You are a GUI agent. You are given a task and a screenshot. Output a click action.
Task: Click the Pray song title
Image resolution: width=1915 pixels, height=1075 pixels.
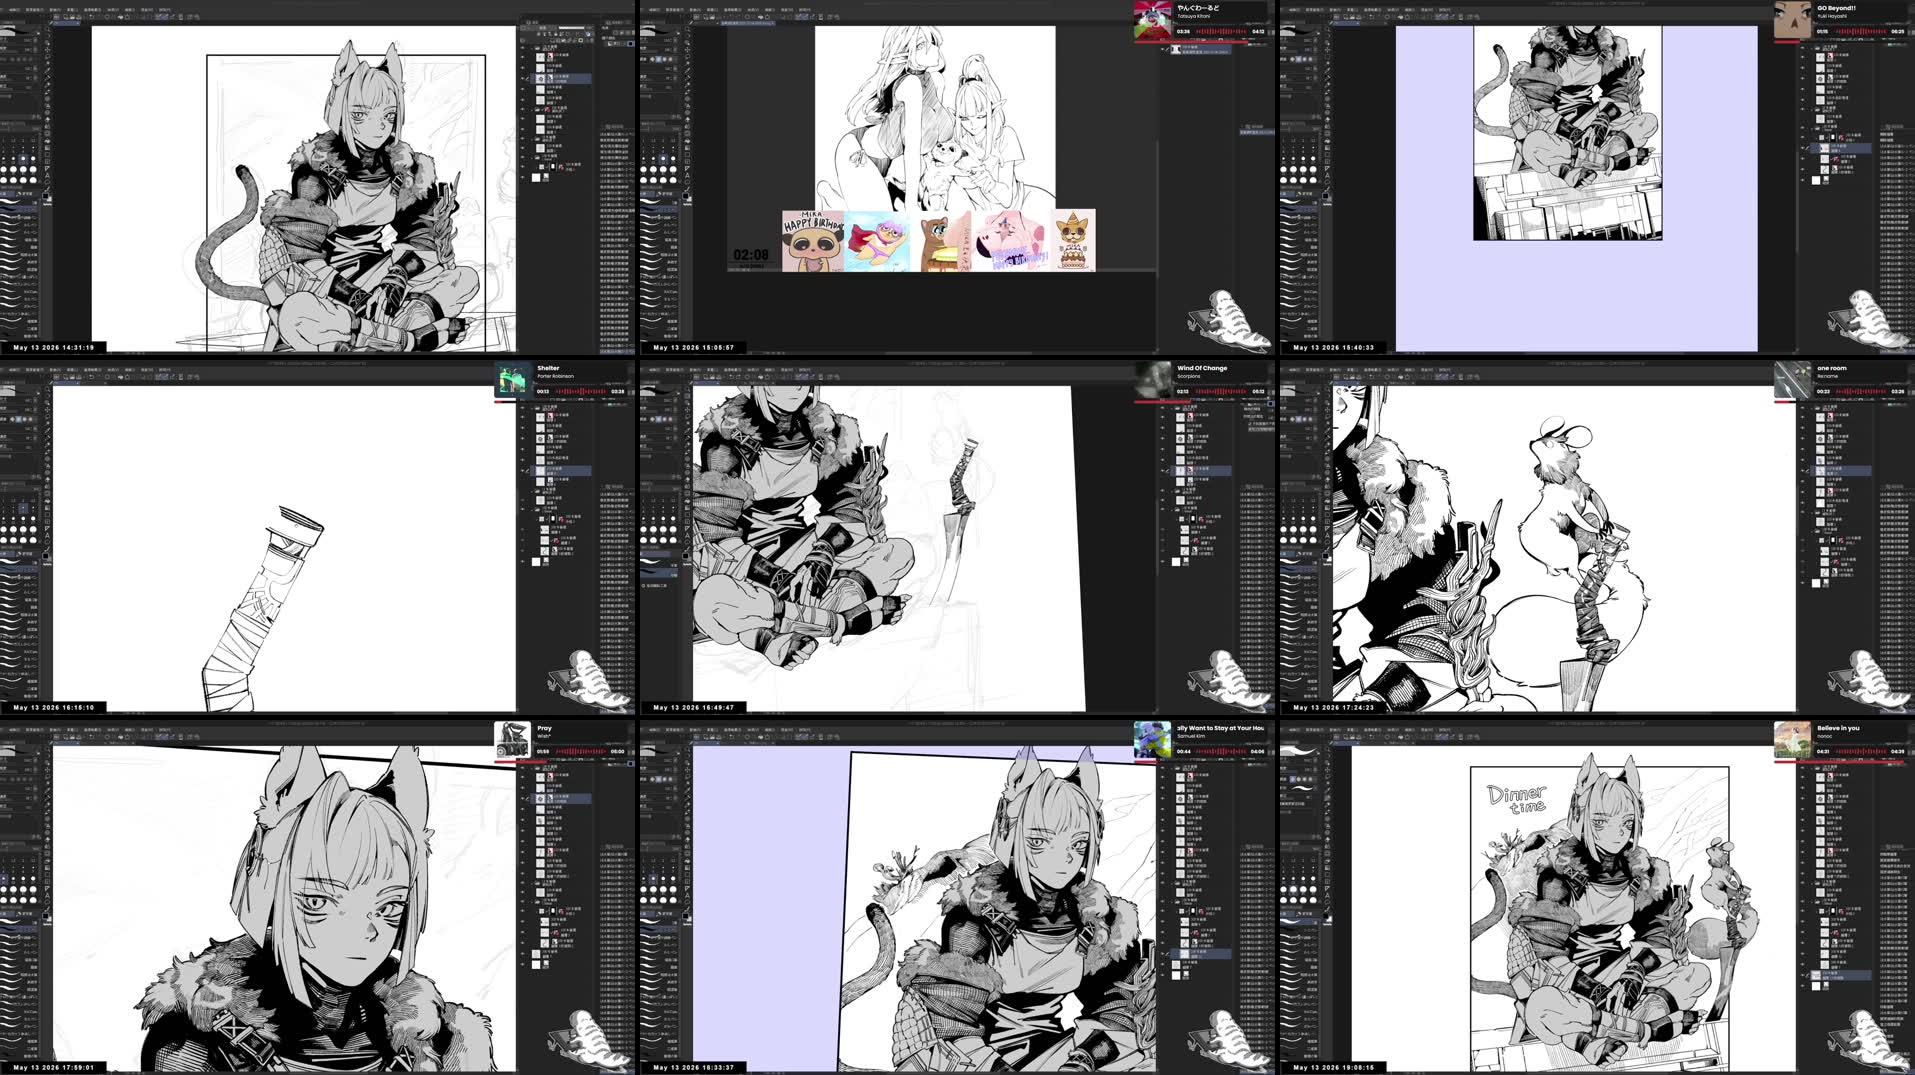(544, 728)
